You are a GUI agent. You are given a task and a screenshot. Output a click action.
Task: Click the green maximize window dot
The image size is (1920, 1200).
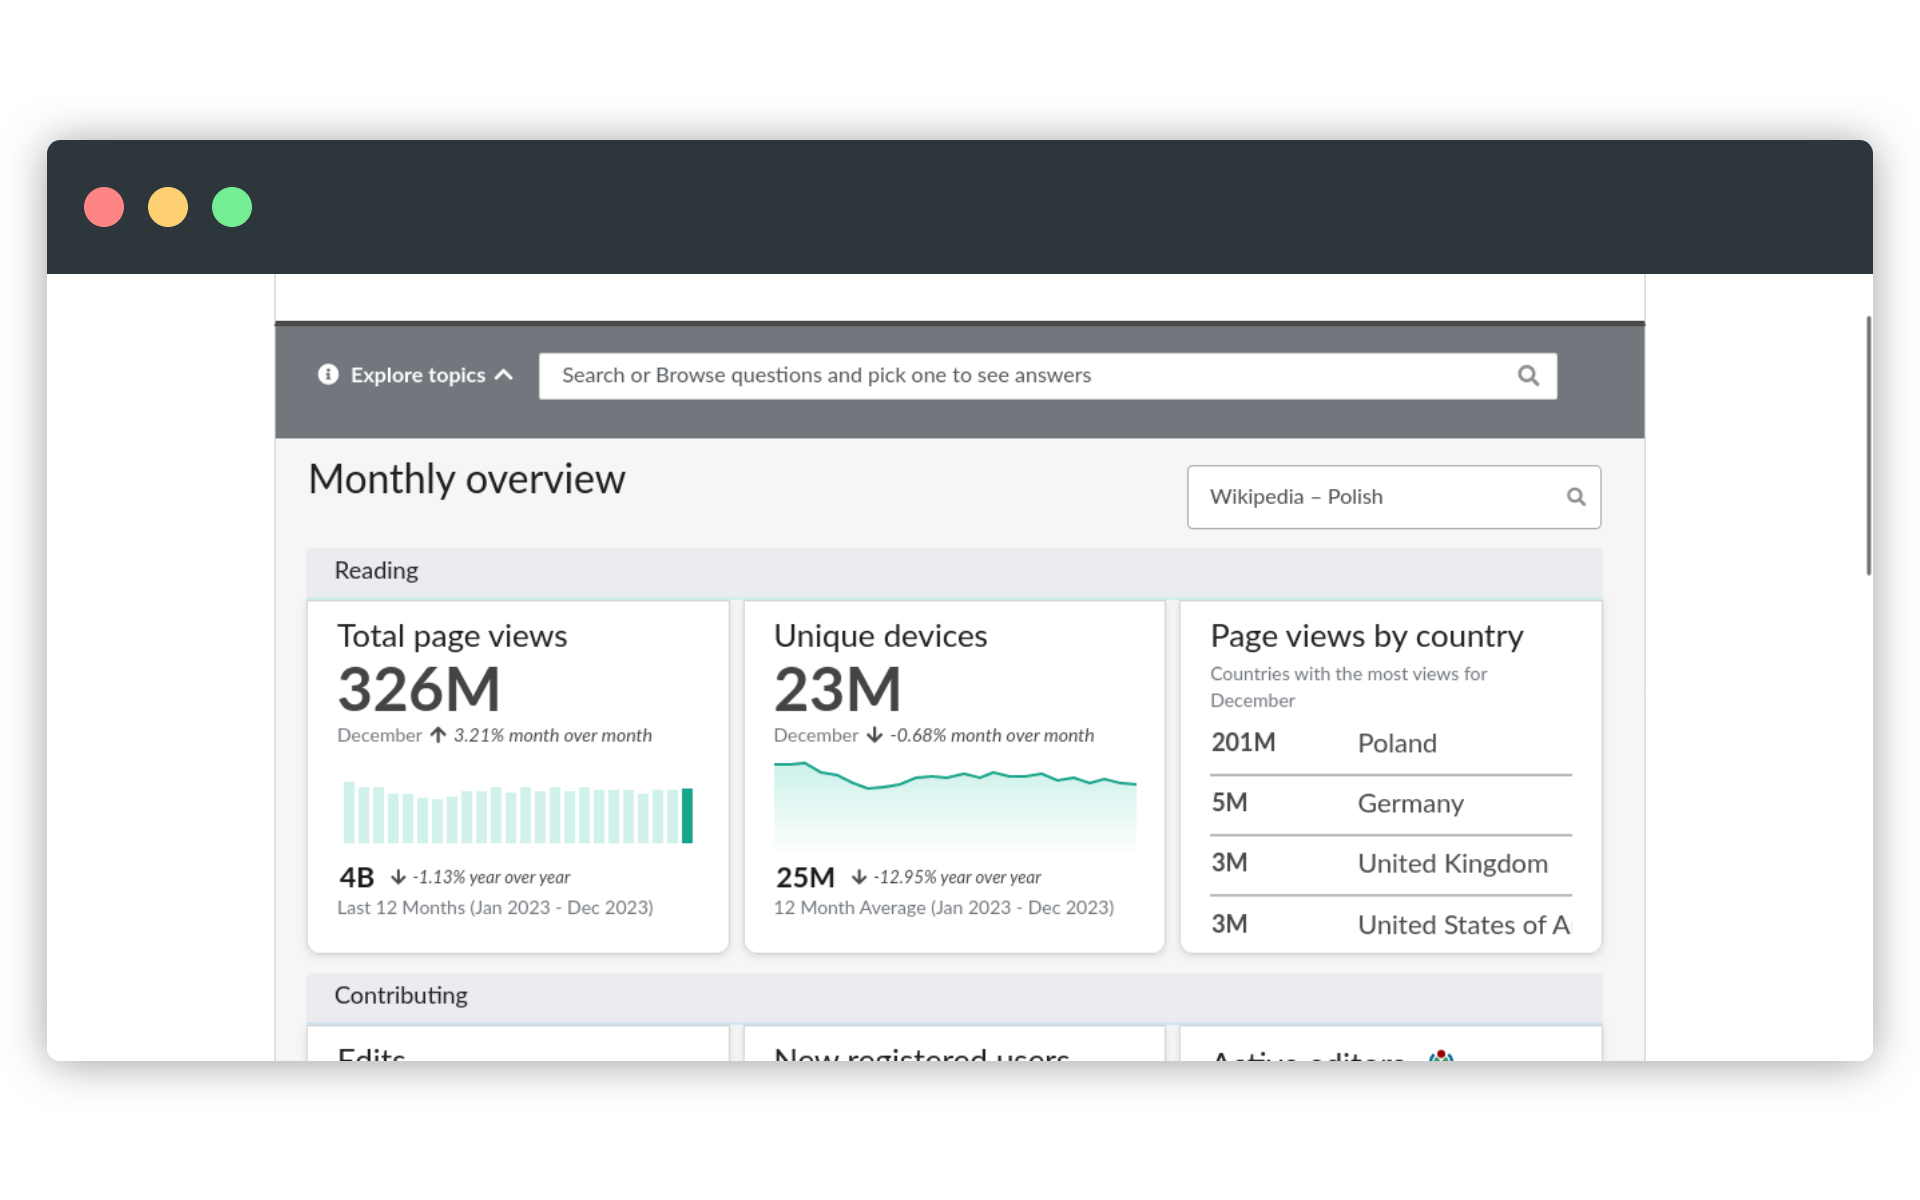[232, 207]
